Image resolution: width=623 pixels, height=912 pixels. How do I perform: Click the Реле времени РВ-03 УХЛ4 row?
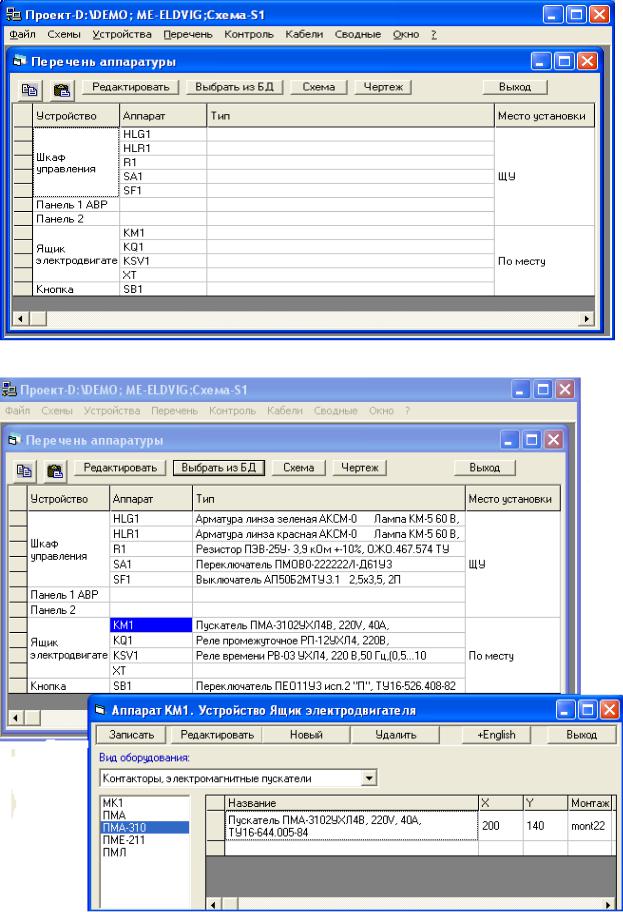(328, 656)
